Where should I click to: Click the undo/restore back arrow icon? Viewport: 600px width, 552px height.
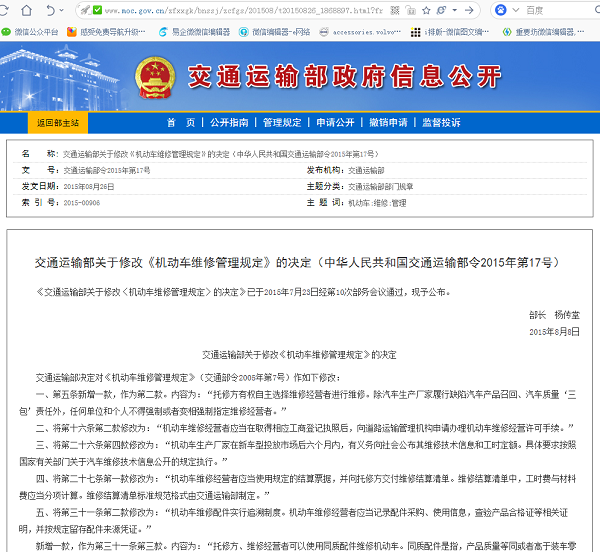tap(51, 10)
